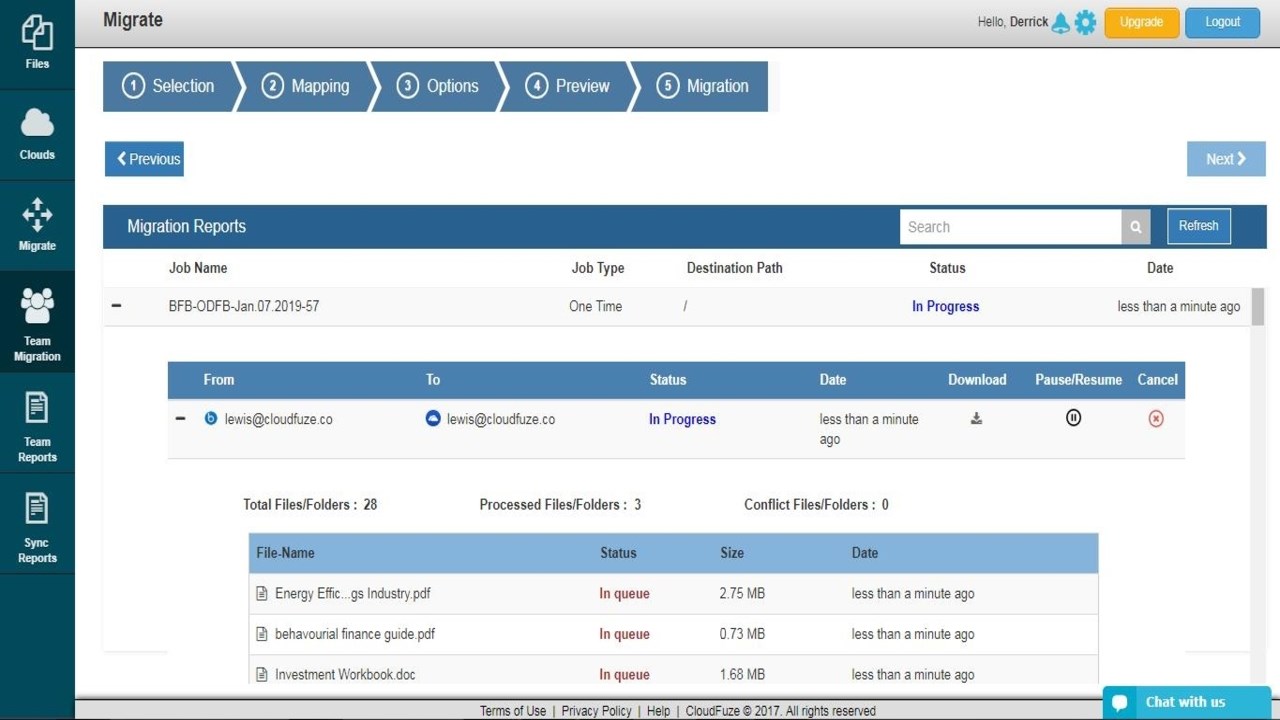This screenshot has width=1280, height=720.
Task: Click the job Date column header
Action: point(1160,268)
